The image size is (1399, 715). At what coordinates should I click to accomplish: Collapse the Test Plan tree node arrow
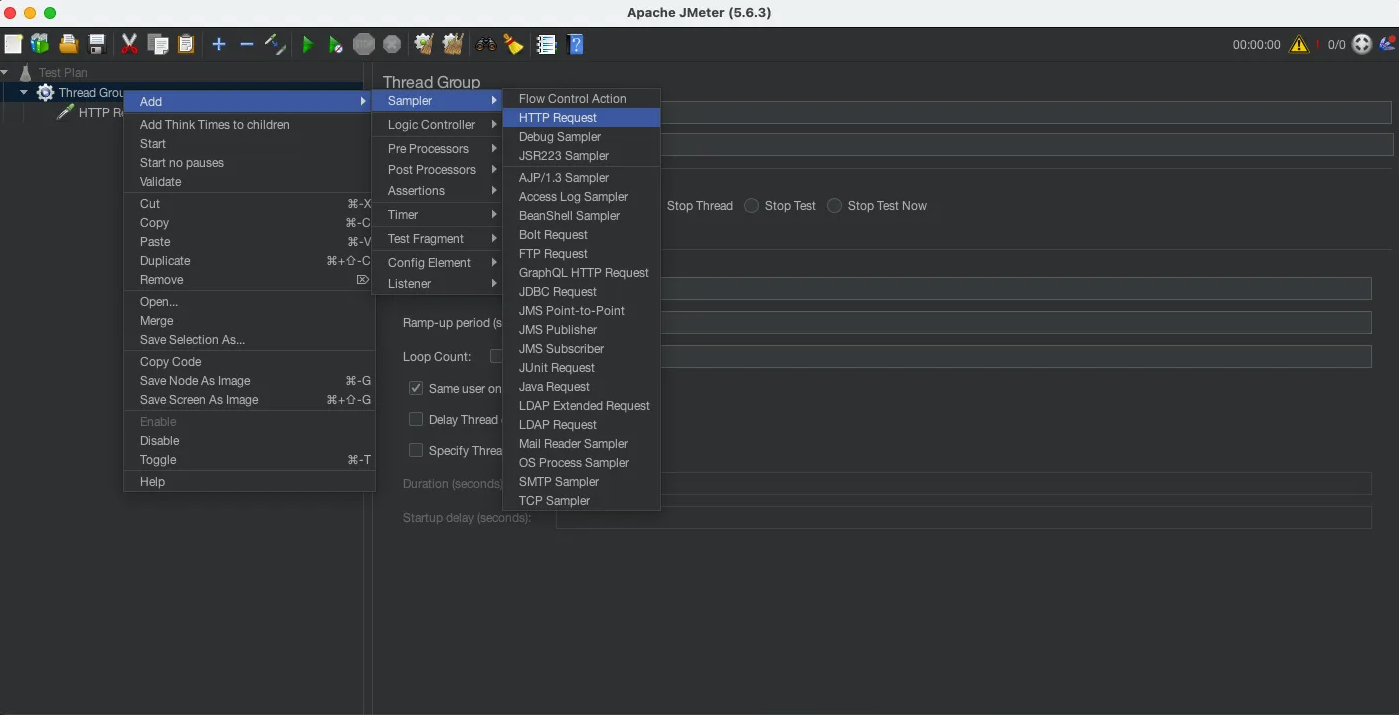[5, 72]
